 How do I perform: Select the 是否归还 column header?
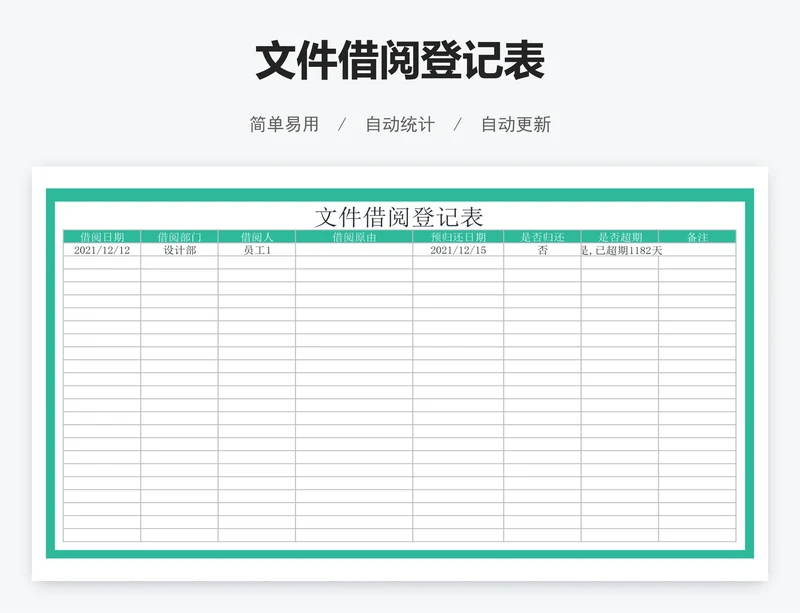tap(542, 237)
